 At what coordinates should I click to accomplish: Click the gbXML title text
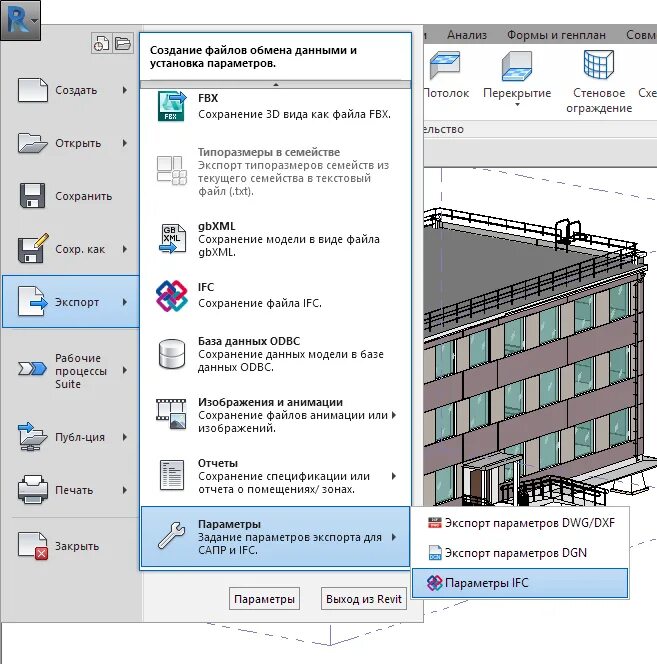click(x=216, y=226)
